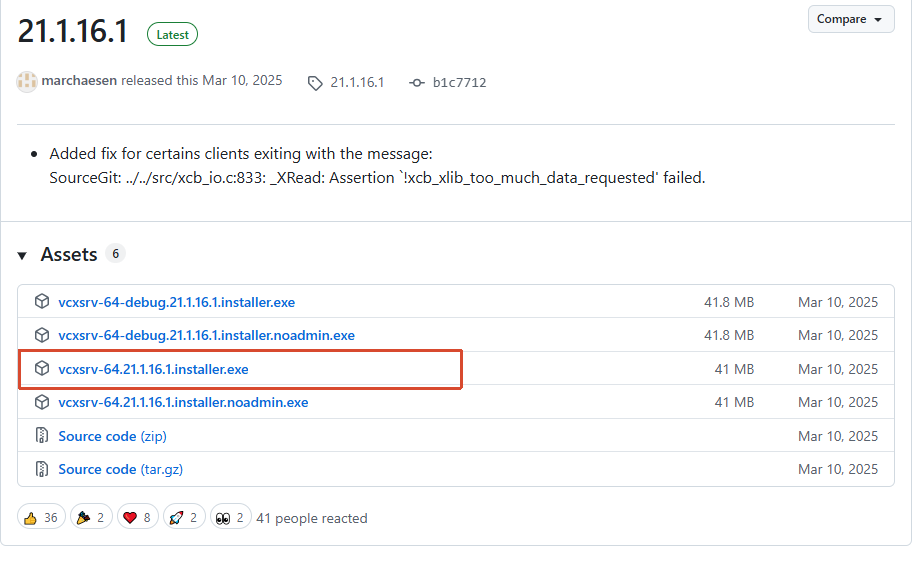923x573 pixels.
Task: Open commit b1c7712 link
Action: click(x=459, y=82)
